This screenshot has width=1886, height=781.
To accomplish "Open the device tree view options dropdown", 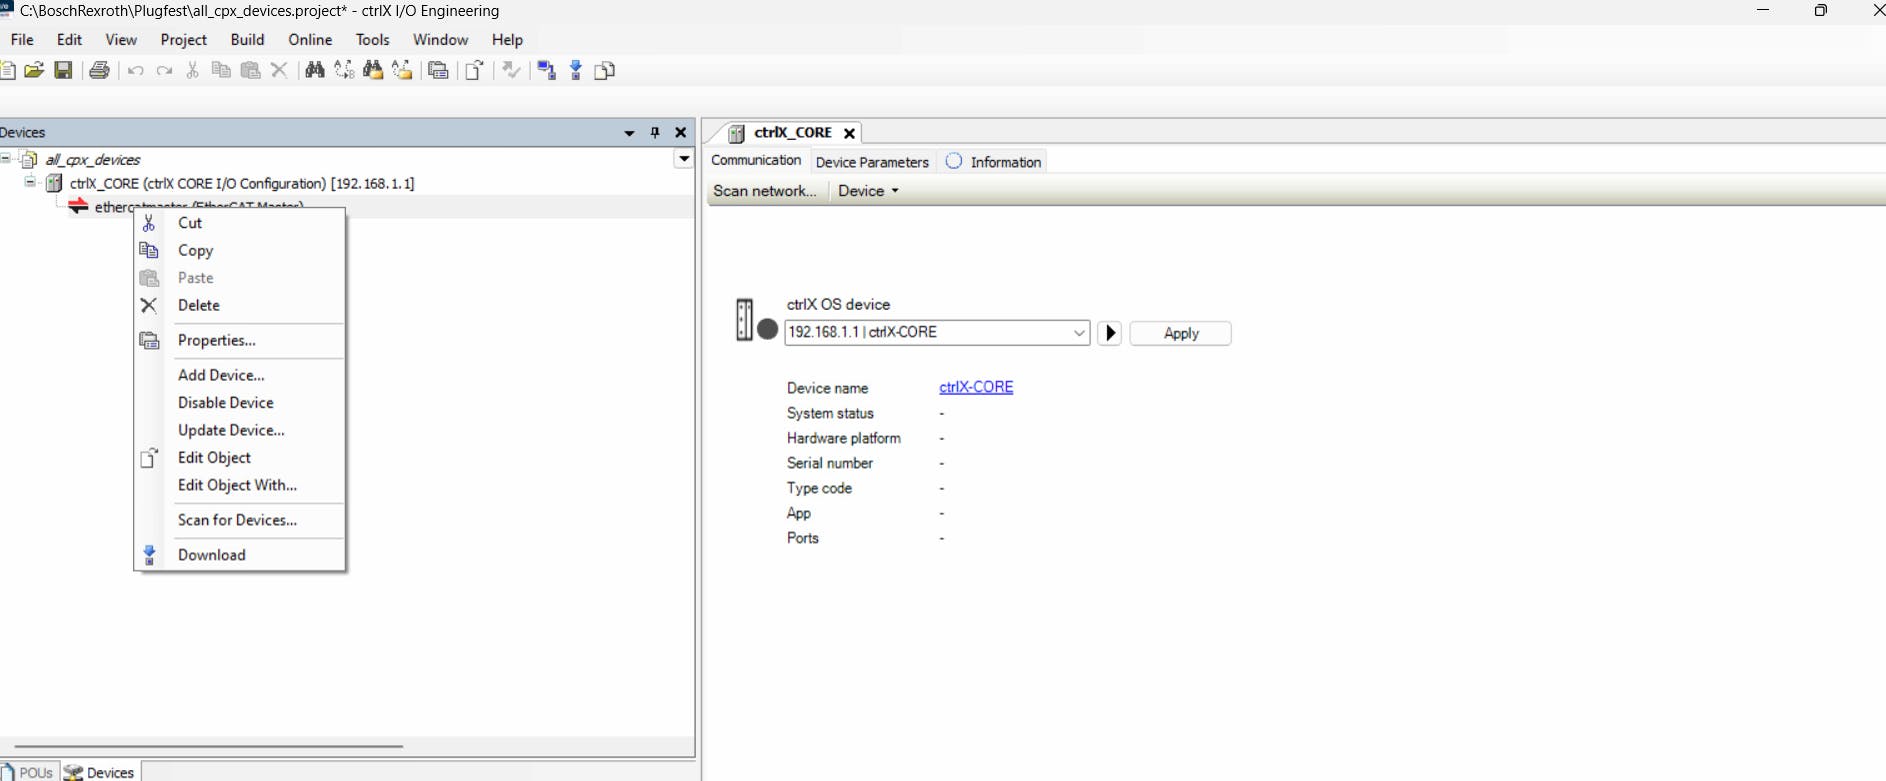I will tap(684, 158).
